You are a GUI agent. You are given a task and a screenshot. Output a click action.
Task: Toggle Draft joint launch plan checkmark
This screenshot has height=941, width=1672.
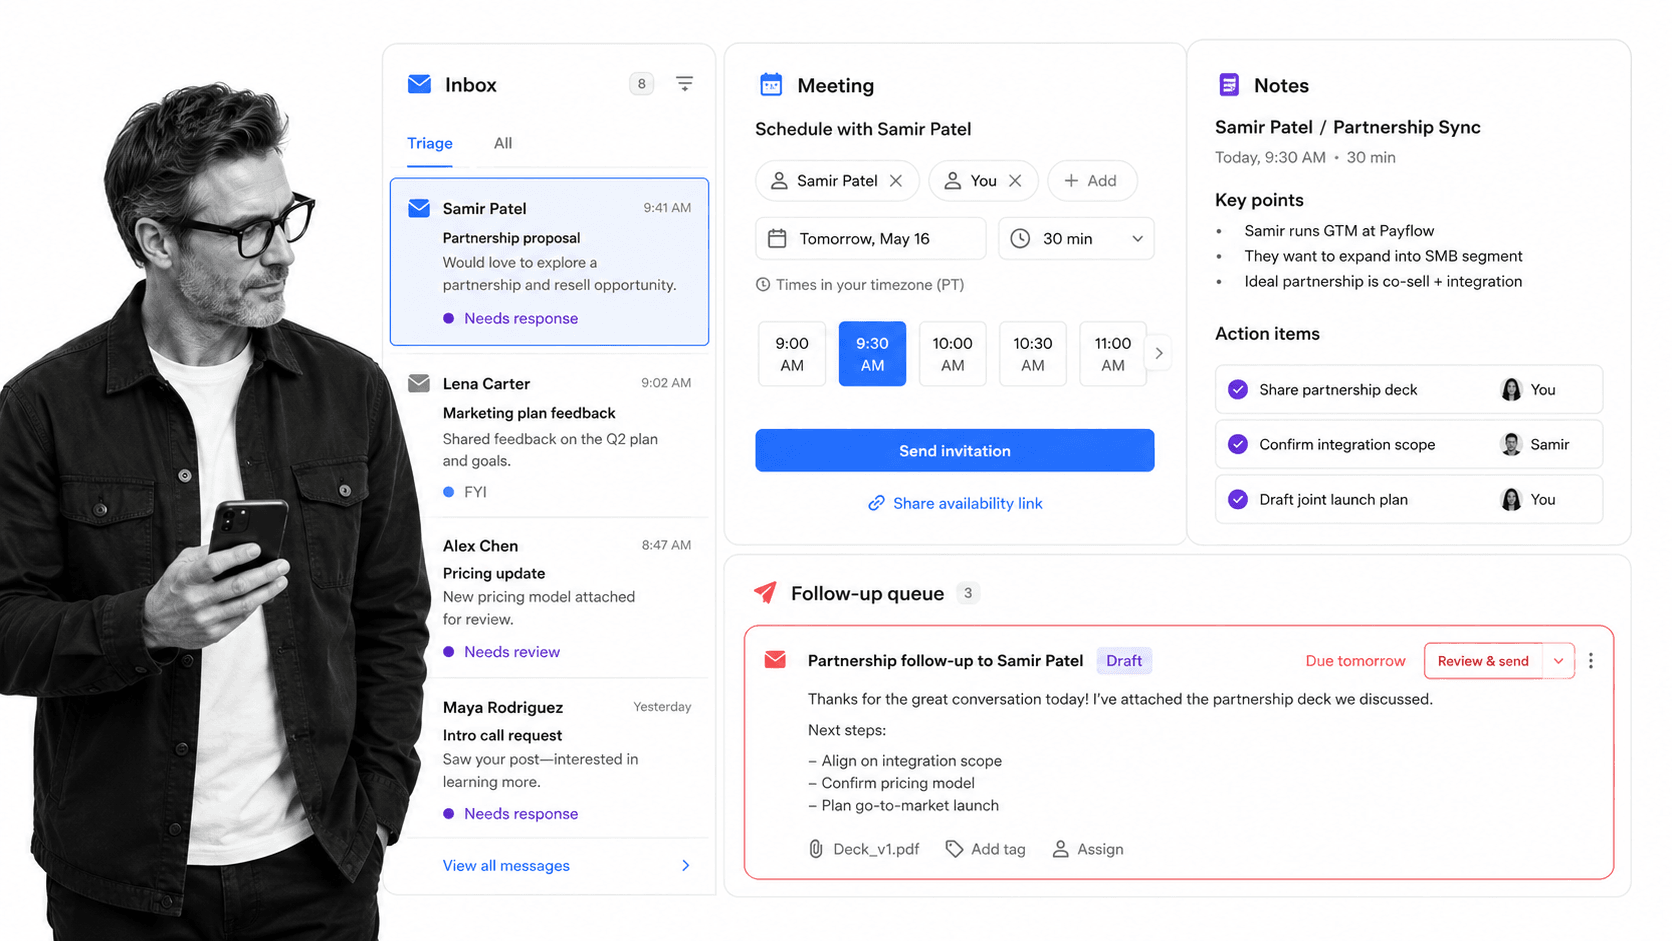coord(1238,499)
